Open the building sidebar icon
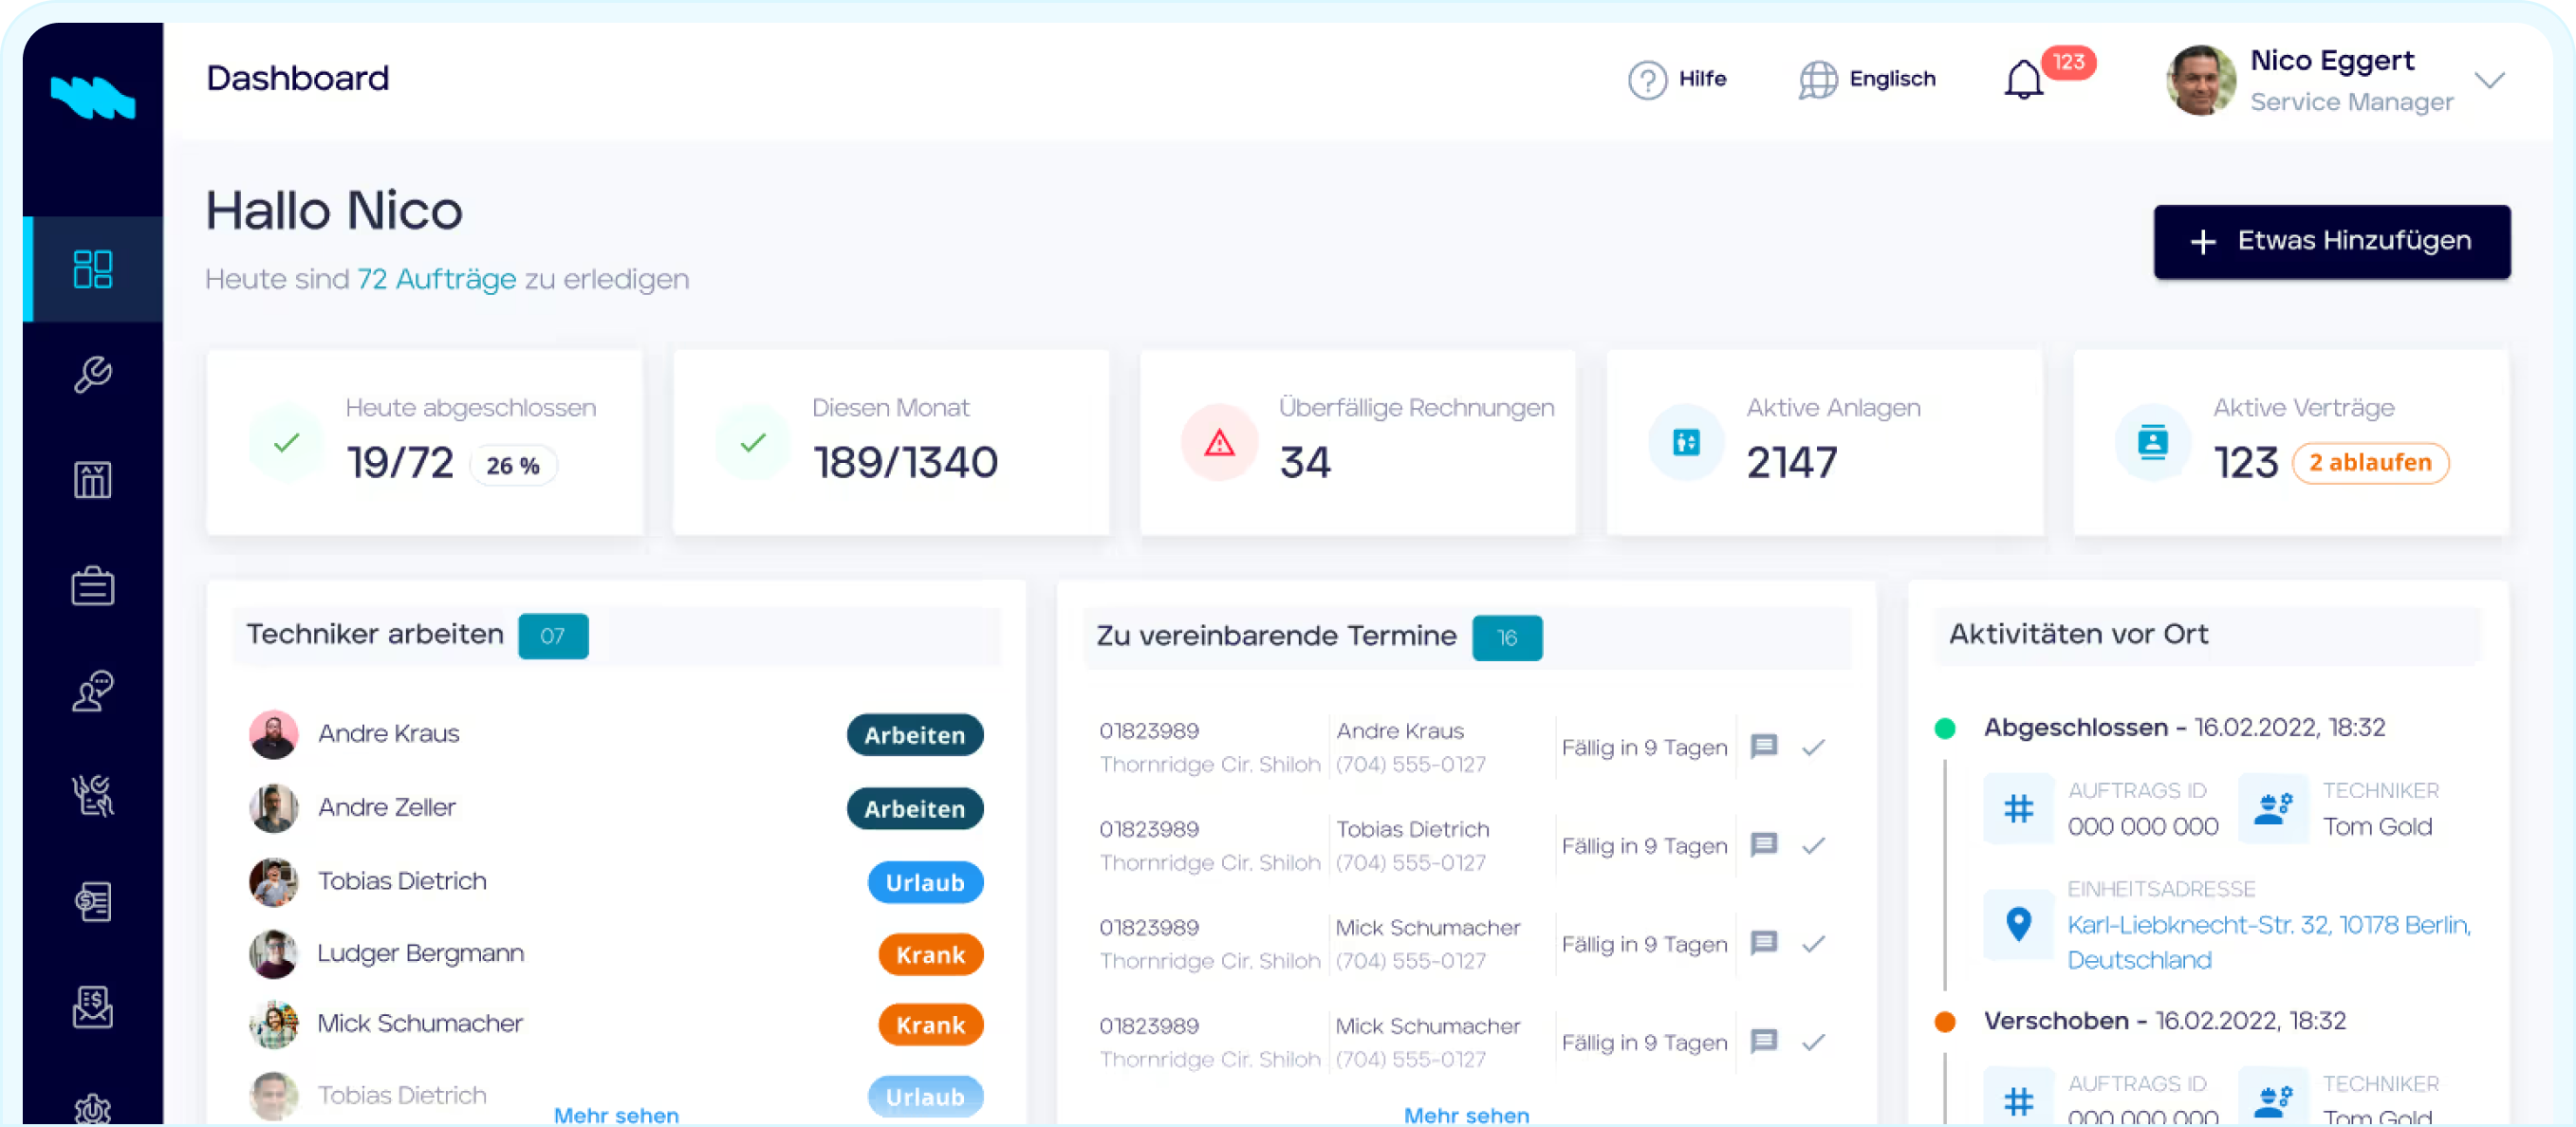Image resolution: width=2576 pixels, height=1127 pixels. click(93, 480)
